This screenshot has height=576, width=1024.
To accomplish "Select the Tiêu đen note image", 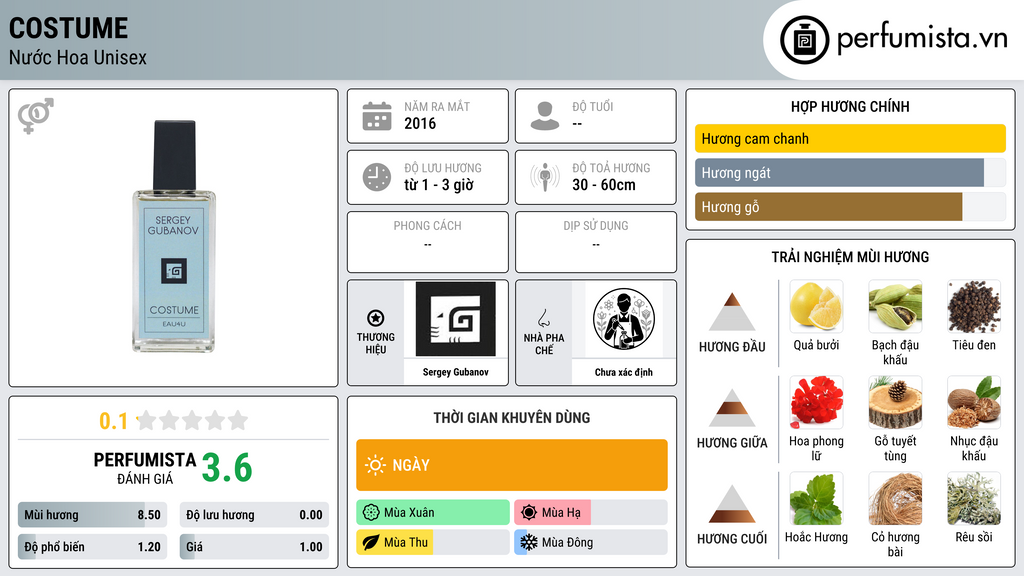I will (x=974, y=306).
